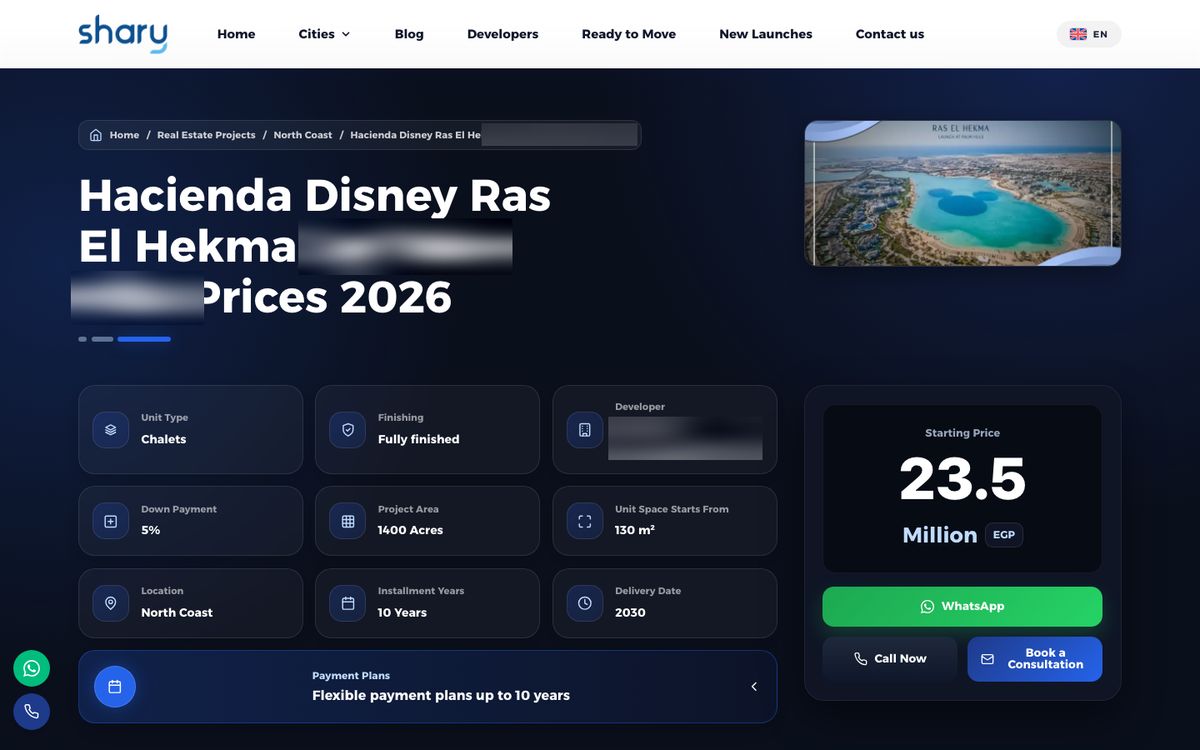Click the 10 Years installment value
Viewport: 1200px width, 750px height.
[402, 613]
